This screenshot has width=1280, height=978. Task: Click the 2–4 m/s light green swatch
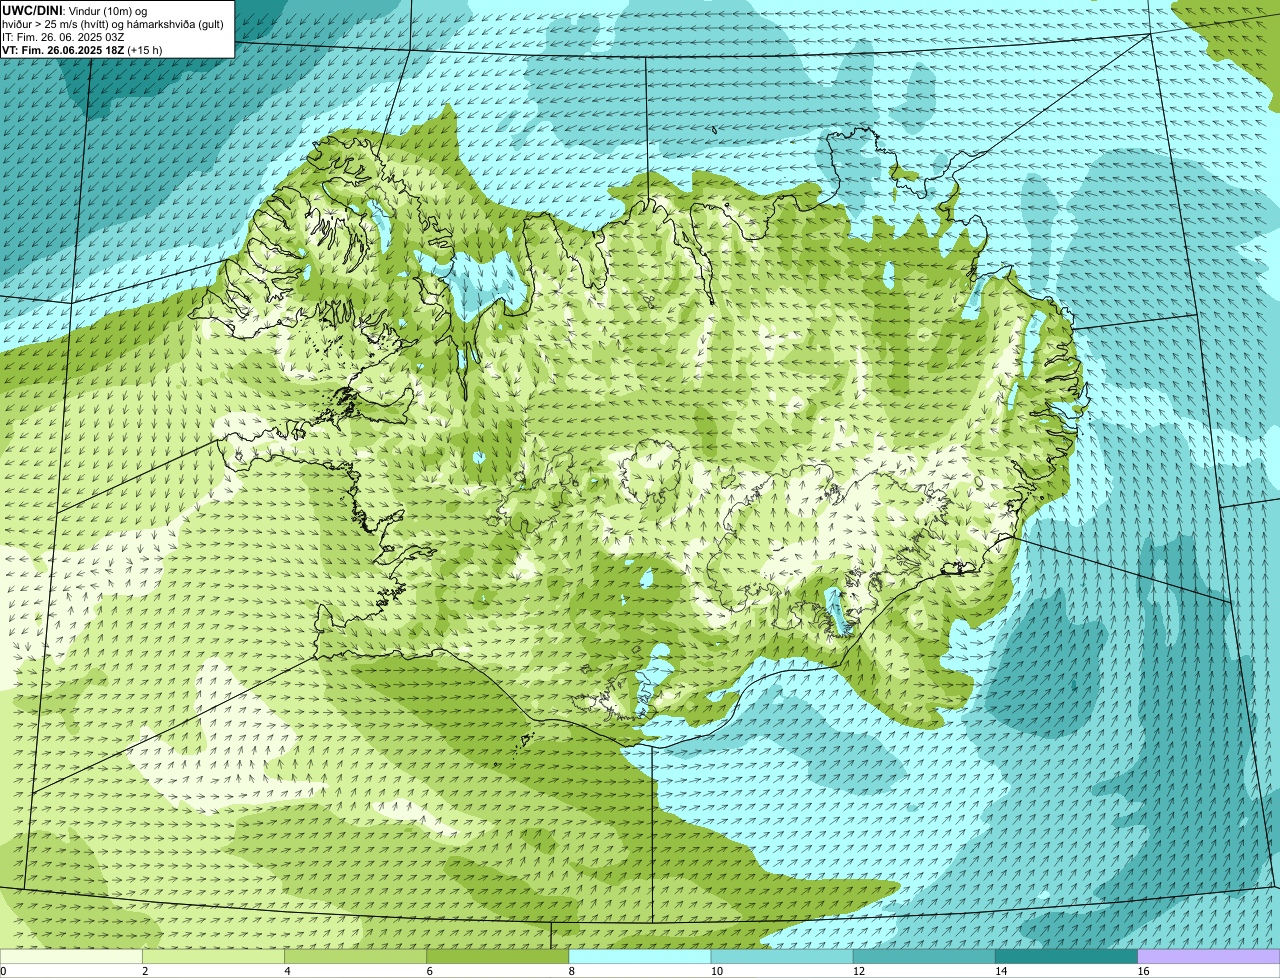pyautogui.click(x=213, y=957)
